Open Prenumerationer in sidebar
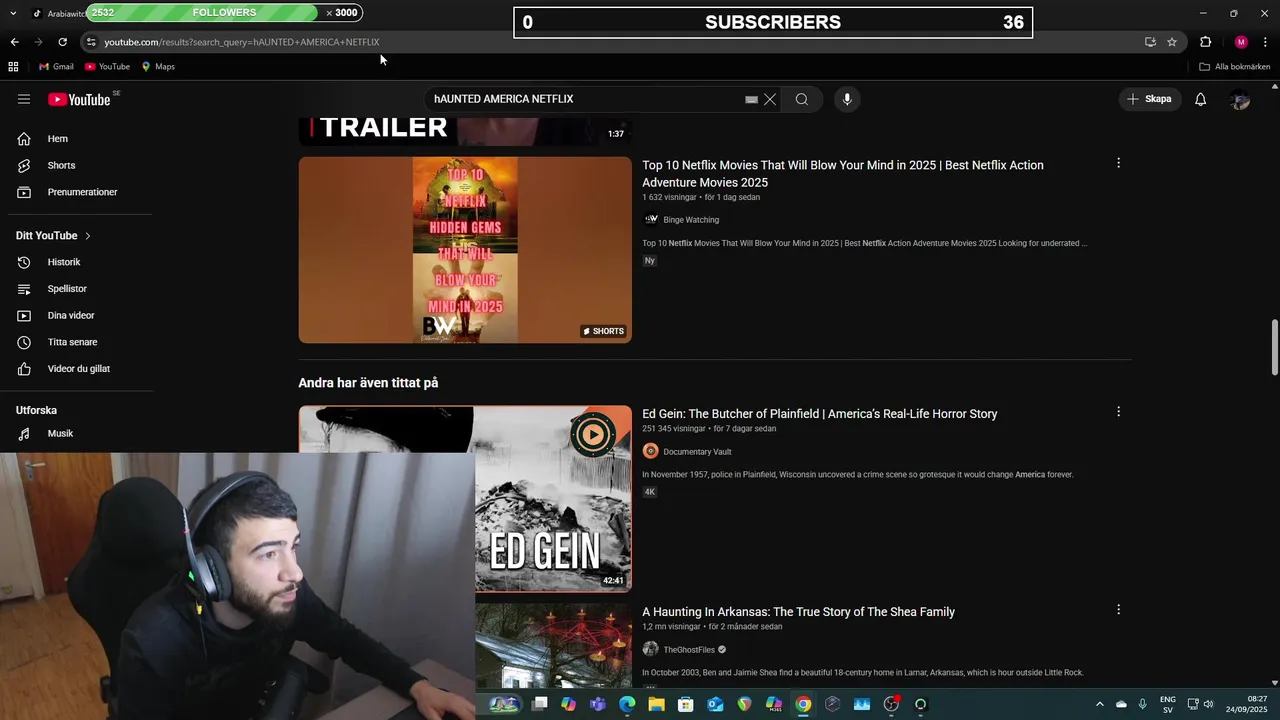1280x720 pixels. pyautogui.click(x=80, y=192)
